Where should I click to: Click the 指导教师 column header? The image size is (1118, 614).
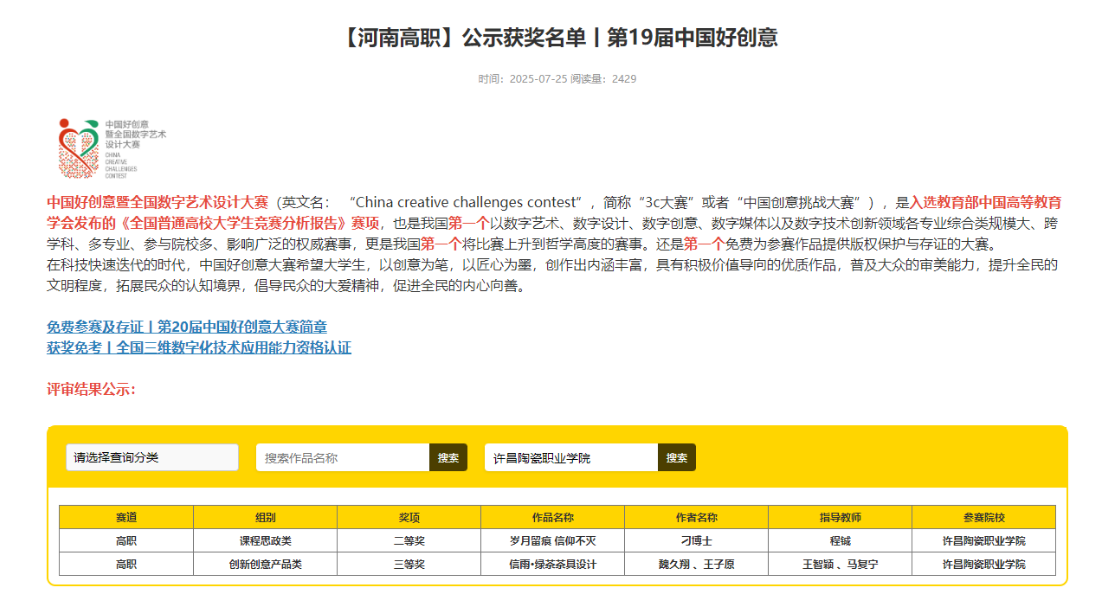pos(840,517)
